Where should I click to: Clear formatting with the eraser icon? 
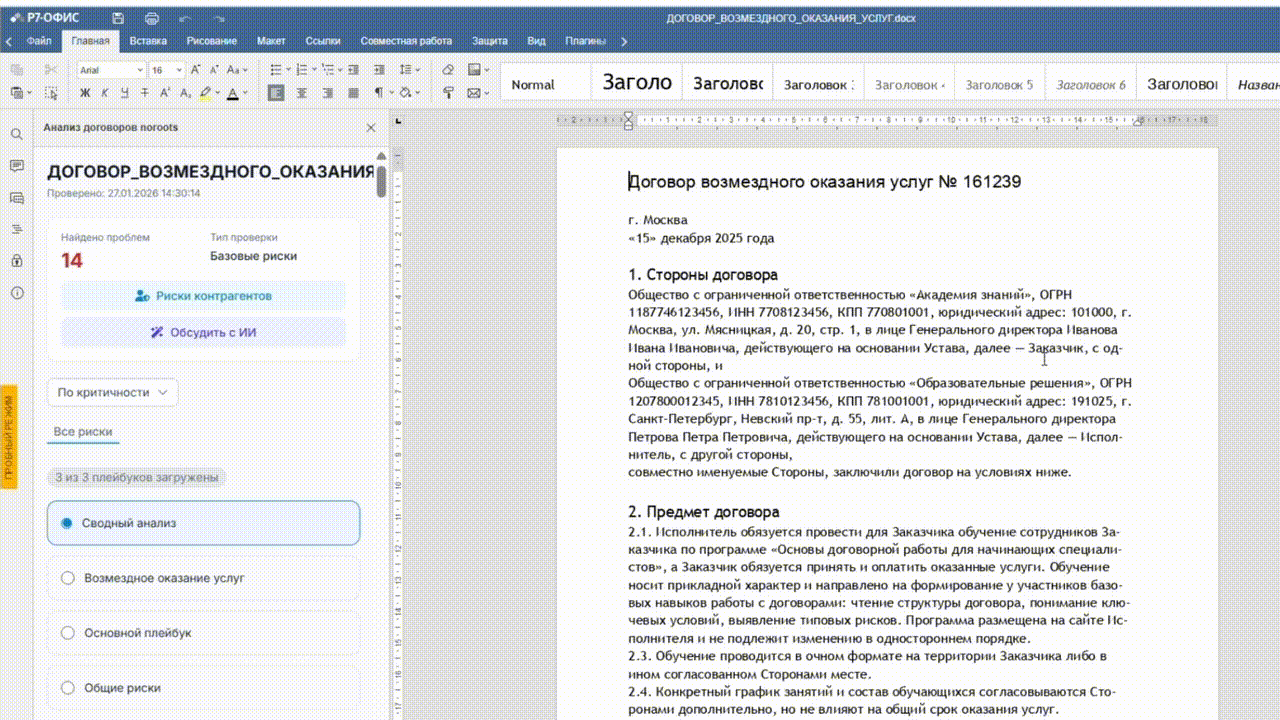(x=448, y=70)
